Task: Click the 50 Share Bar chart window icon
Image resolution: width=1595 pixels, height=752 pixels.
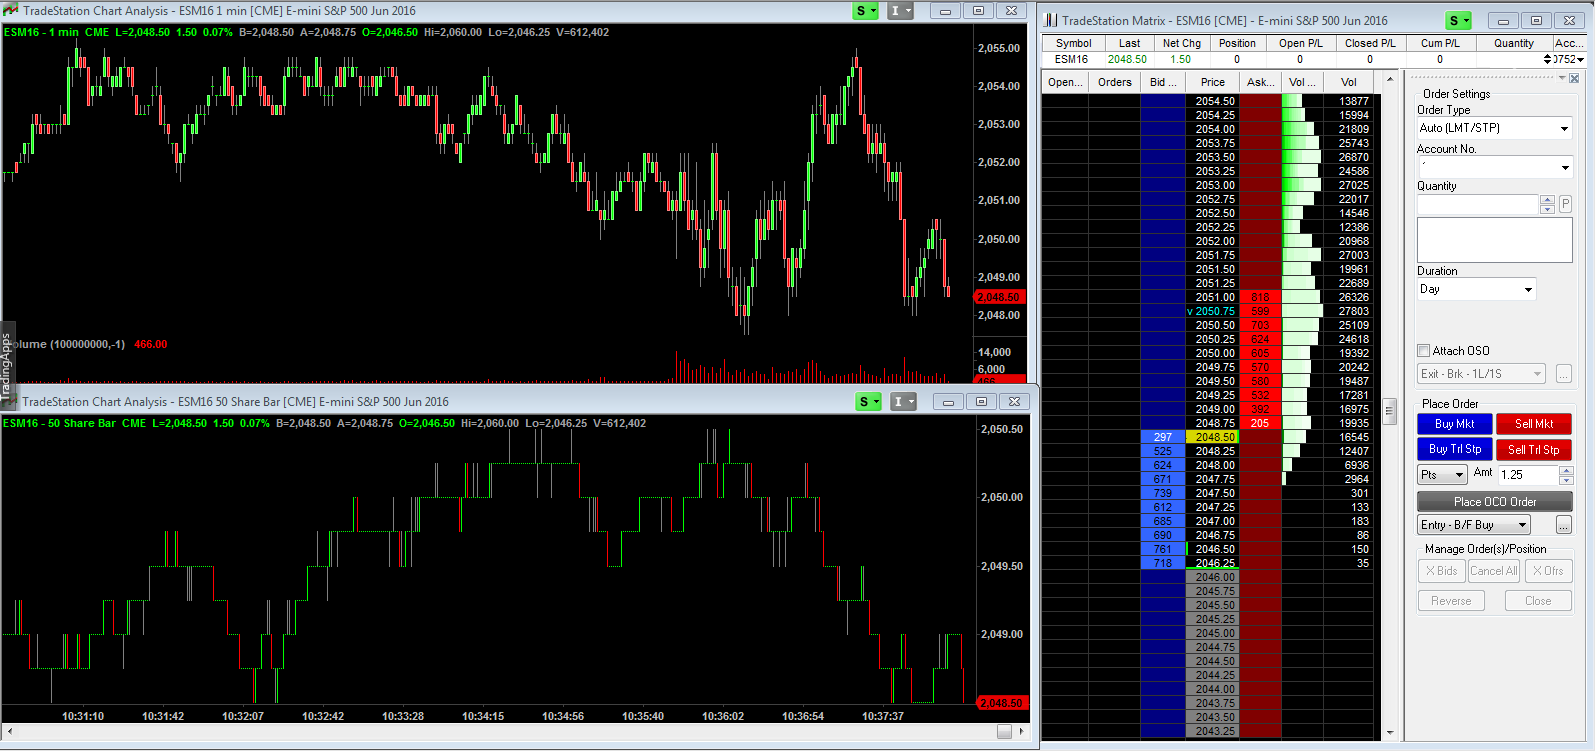Action: [x=11, y=402]
